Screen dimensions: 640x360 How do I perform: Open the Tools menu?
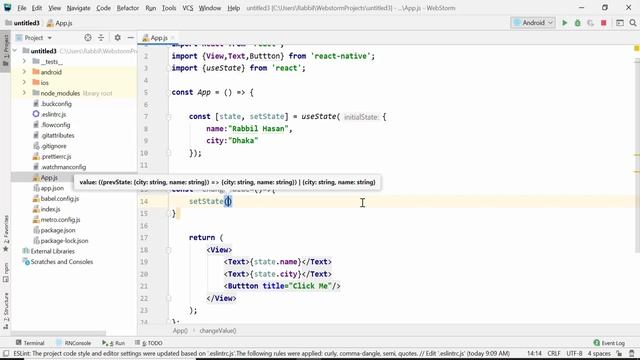coord(169,8)
